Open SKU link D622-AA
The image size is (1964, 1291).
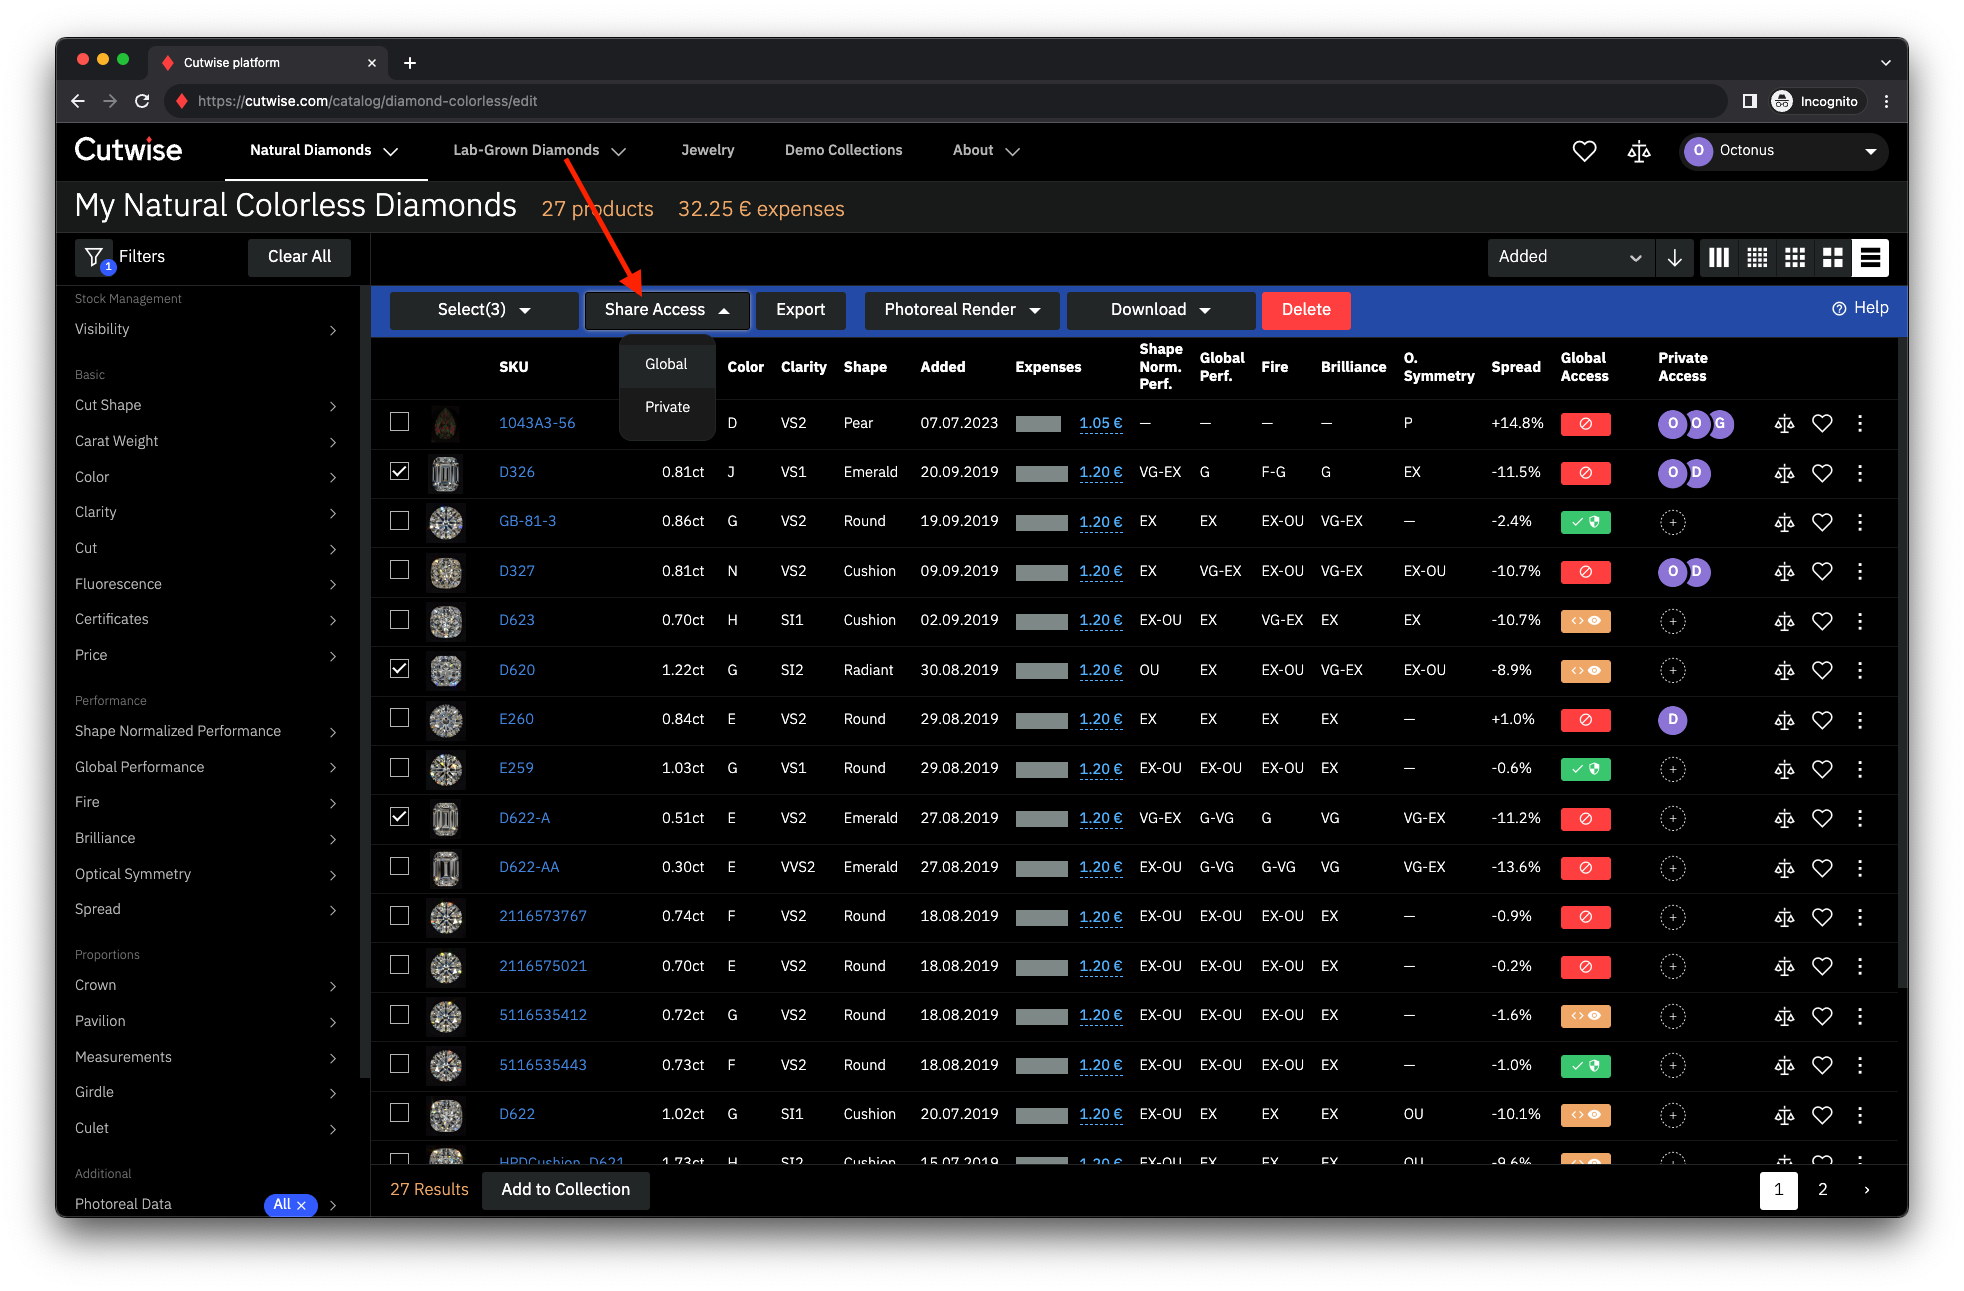pos(529,867)
